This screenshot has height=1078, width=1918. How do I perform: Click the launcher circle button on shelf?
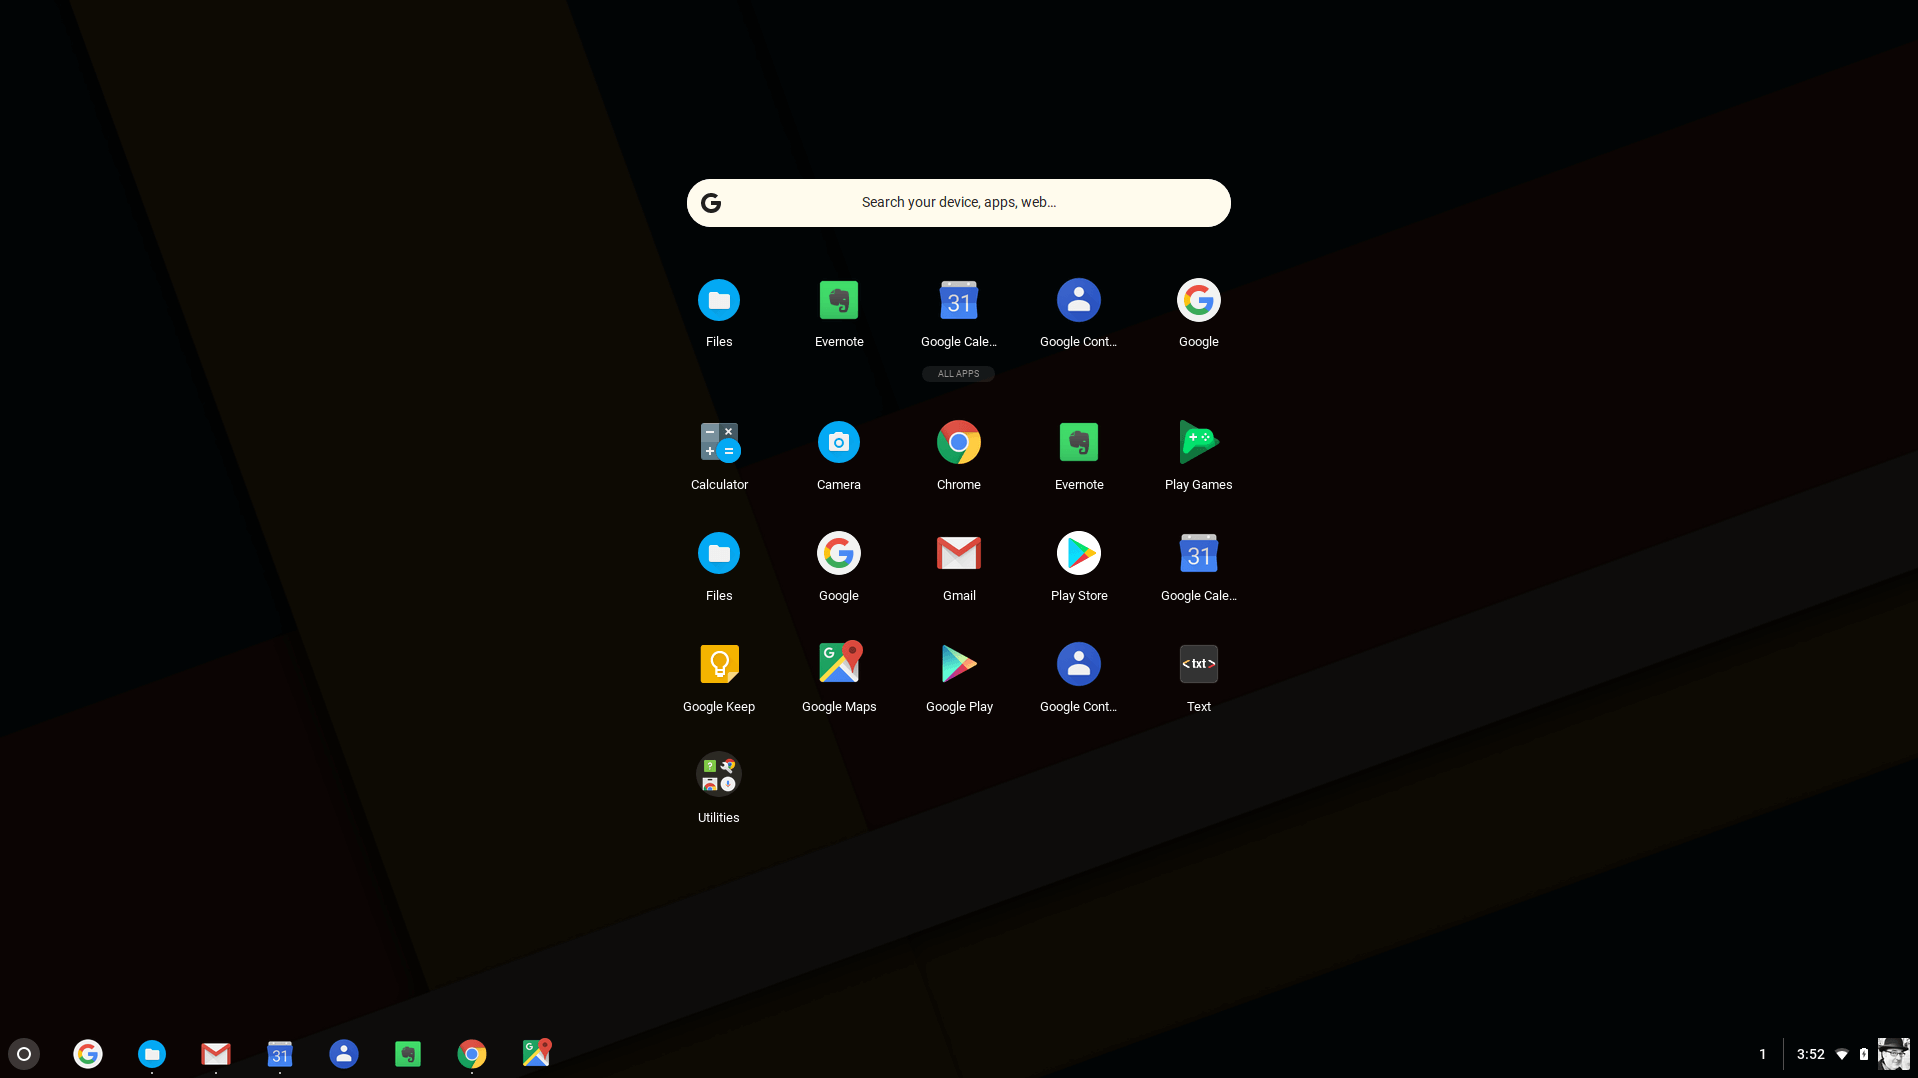(x=24, y=1054)
